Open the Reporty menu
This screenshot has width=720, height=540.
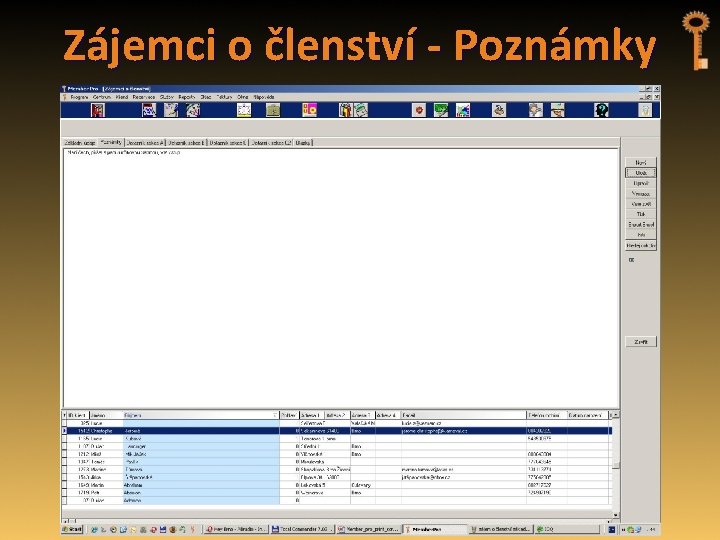click(187, 97)
